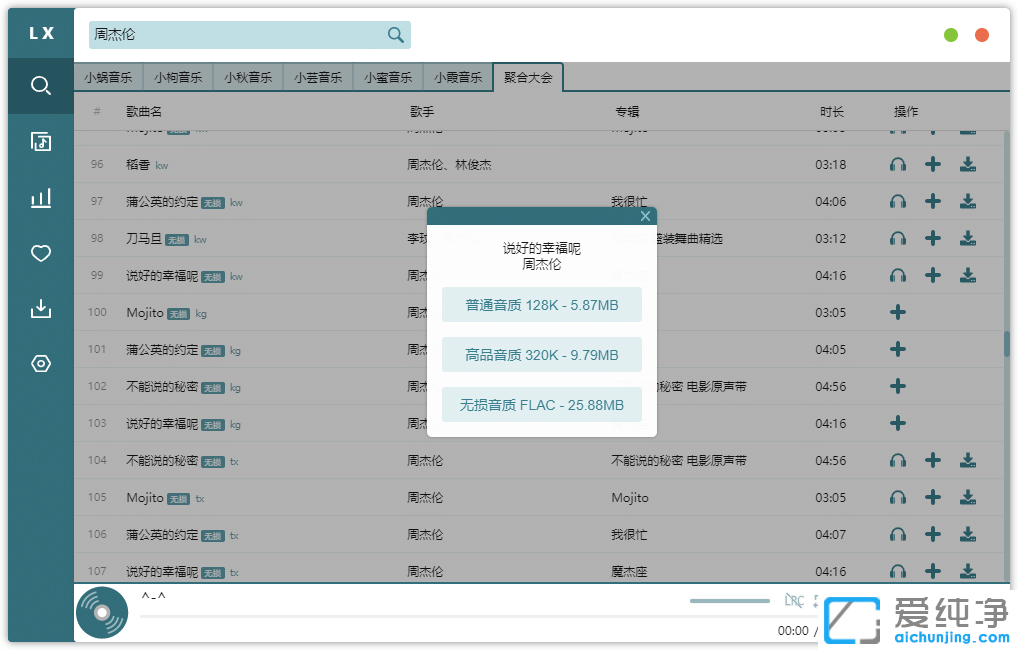Open favorites heart icon in sidebar
The height and width of the screenshot is (650, 1018).
pyautogui.click(x=41, y=254)
